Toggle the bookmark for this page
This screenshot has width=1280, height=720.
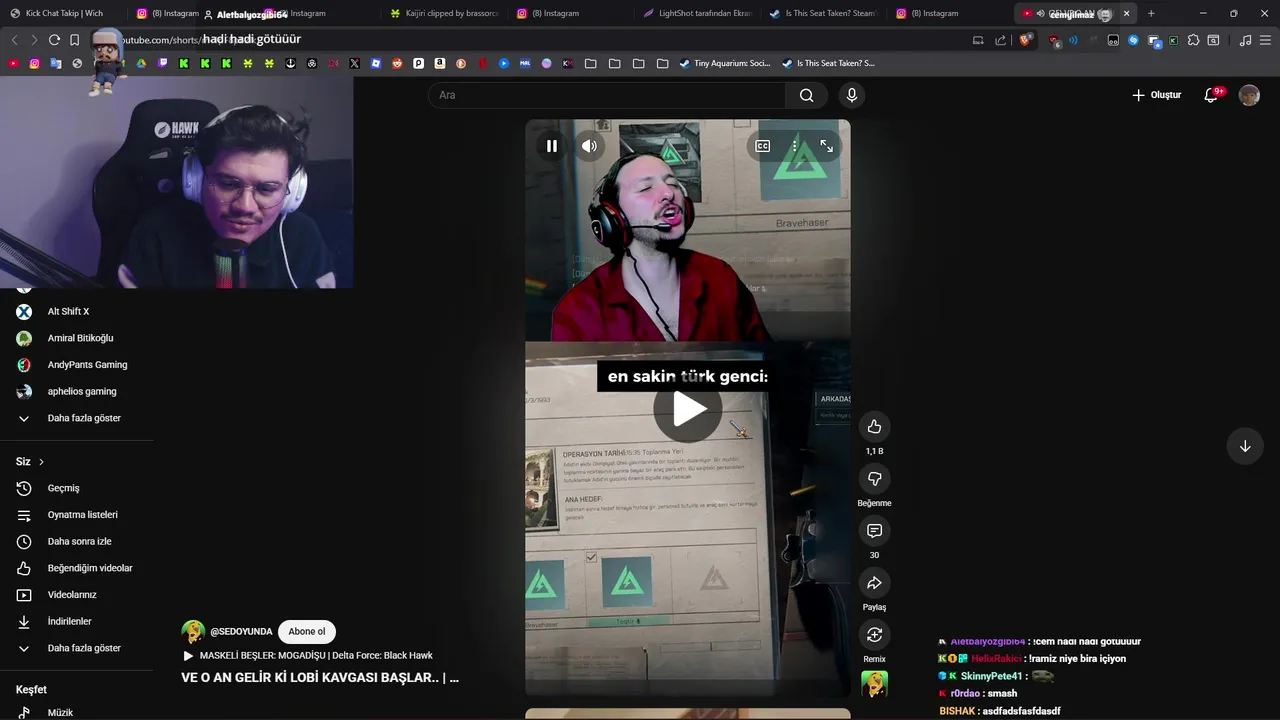click(x=75, y=40)
